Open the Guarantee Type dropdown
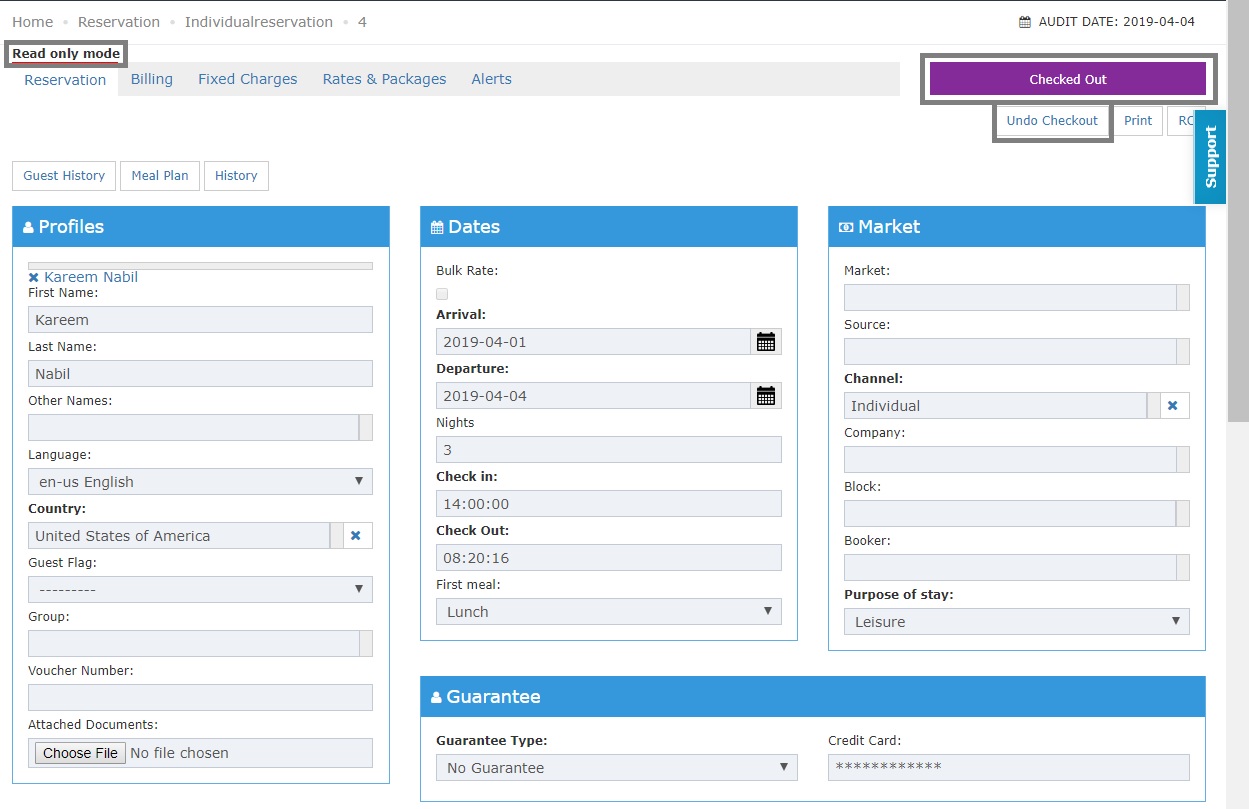The width and height of the screenshot is (1249, 809). click(617, 768)
